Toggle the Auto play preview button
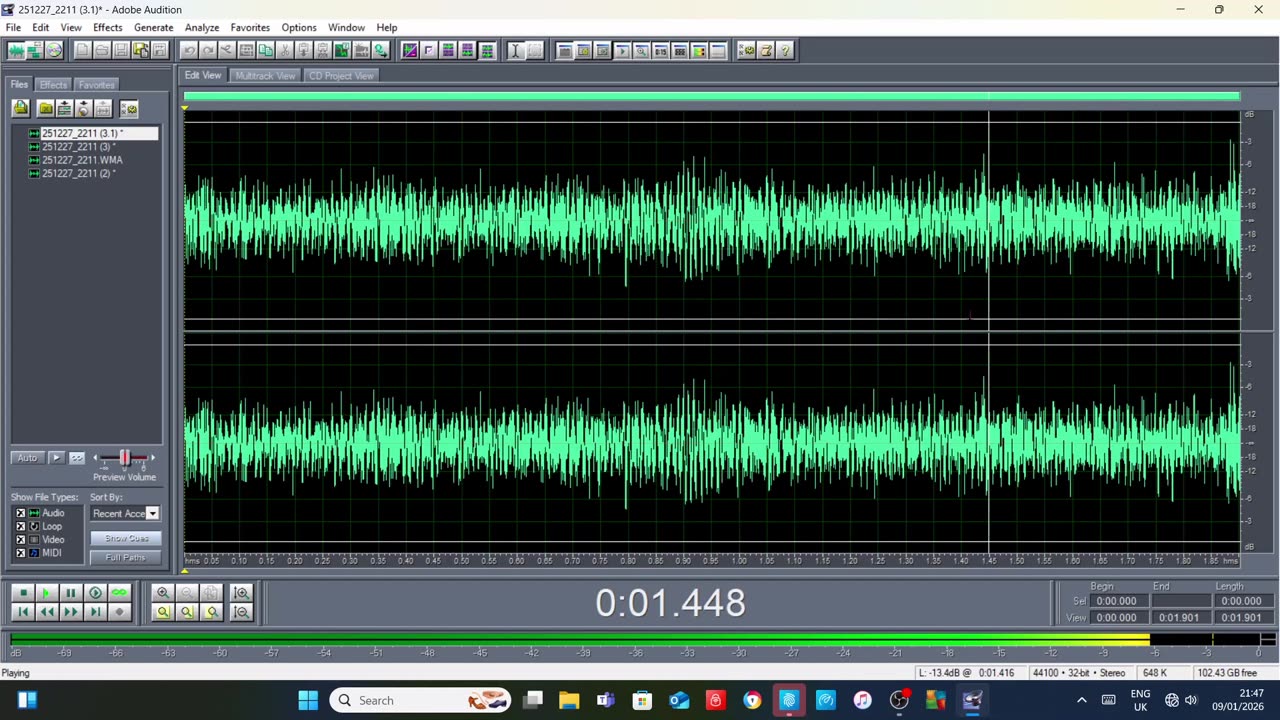 coord(27,458)
